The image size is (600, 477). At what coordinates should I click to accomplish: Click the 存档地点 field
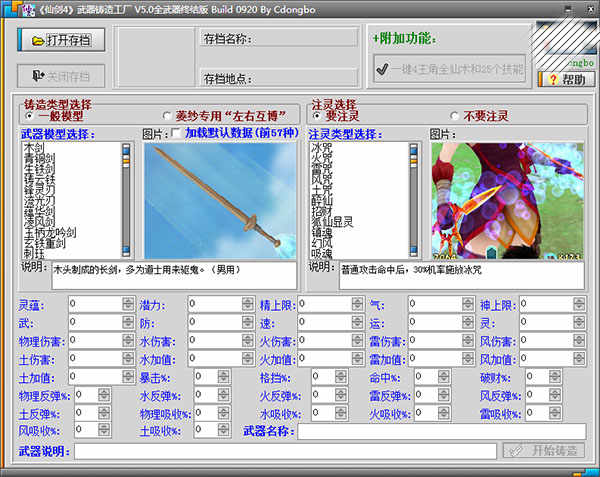(279, 78)
